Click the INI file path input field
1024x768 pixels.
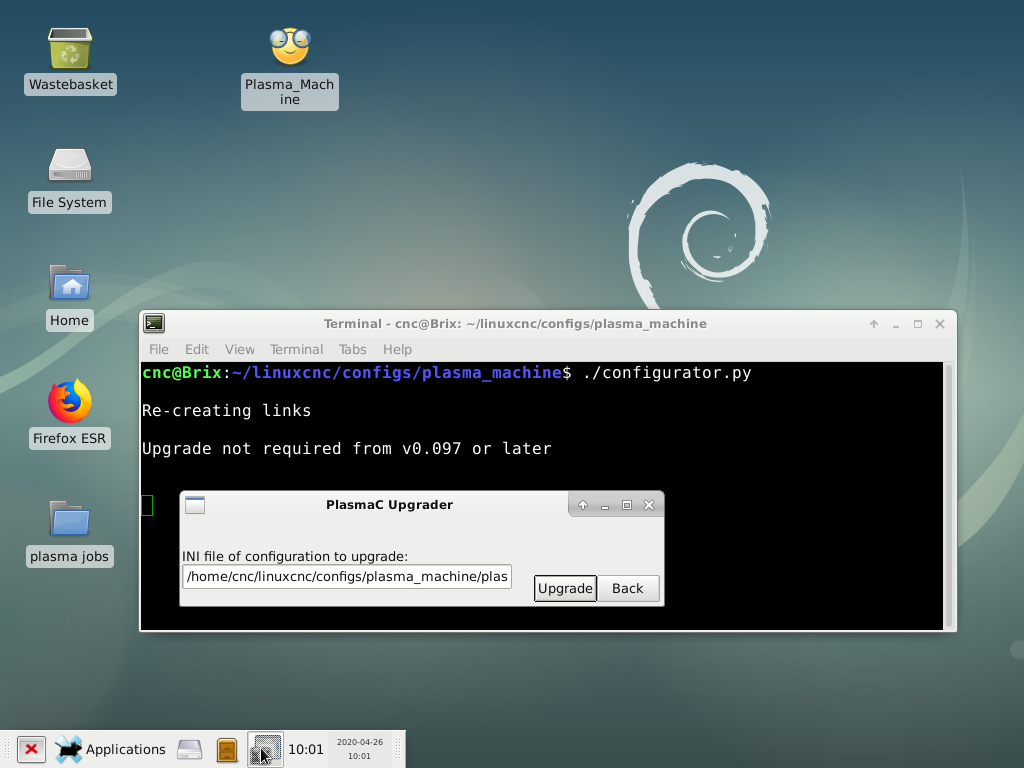(x=346, y=576)
